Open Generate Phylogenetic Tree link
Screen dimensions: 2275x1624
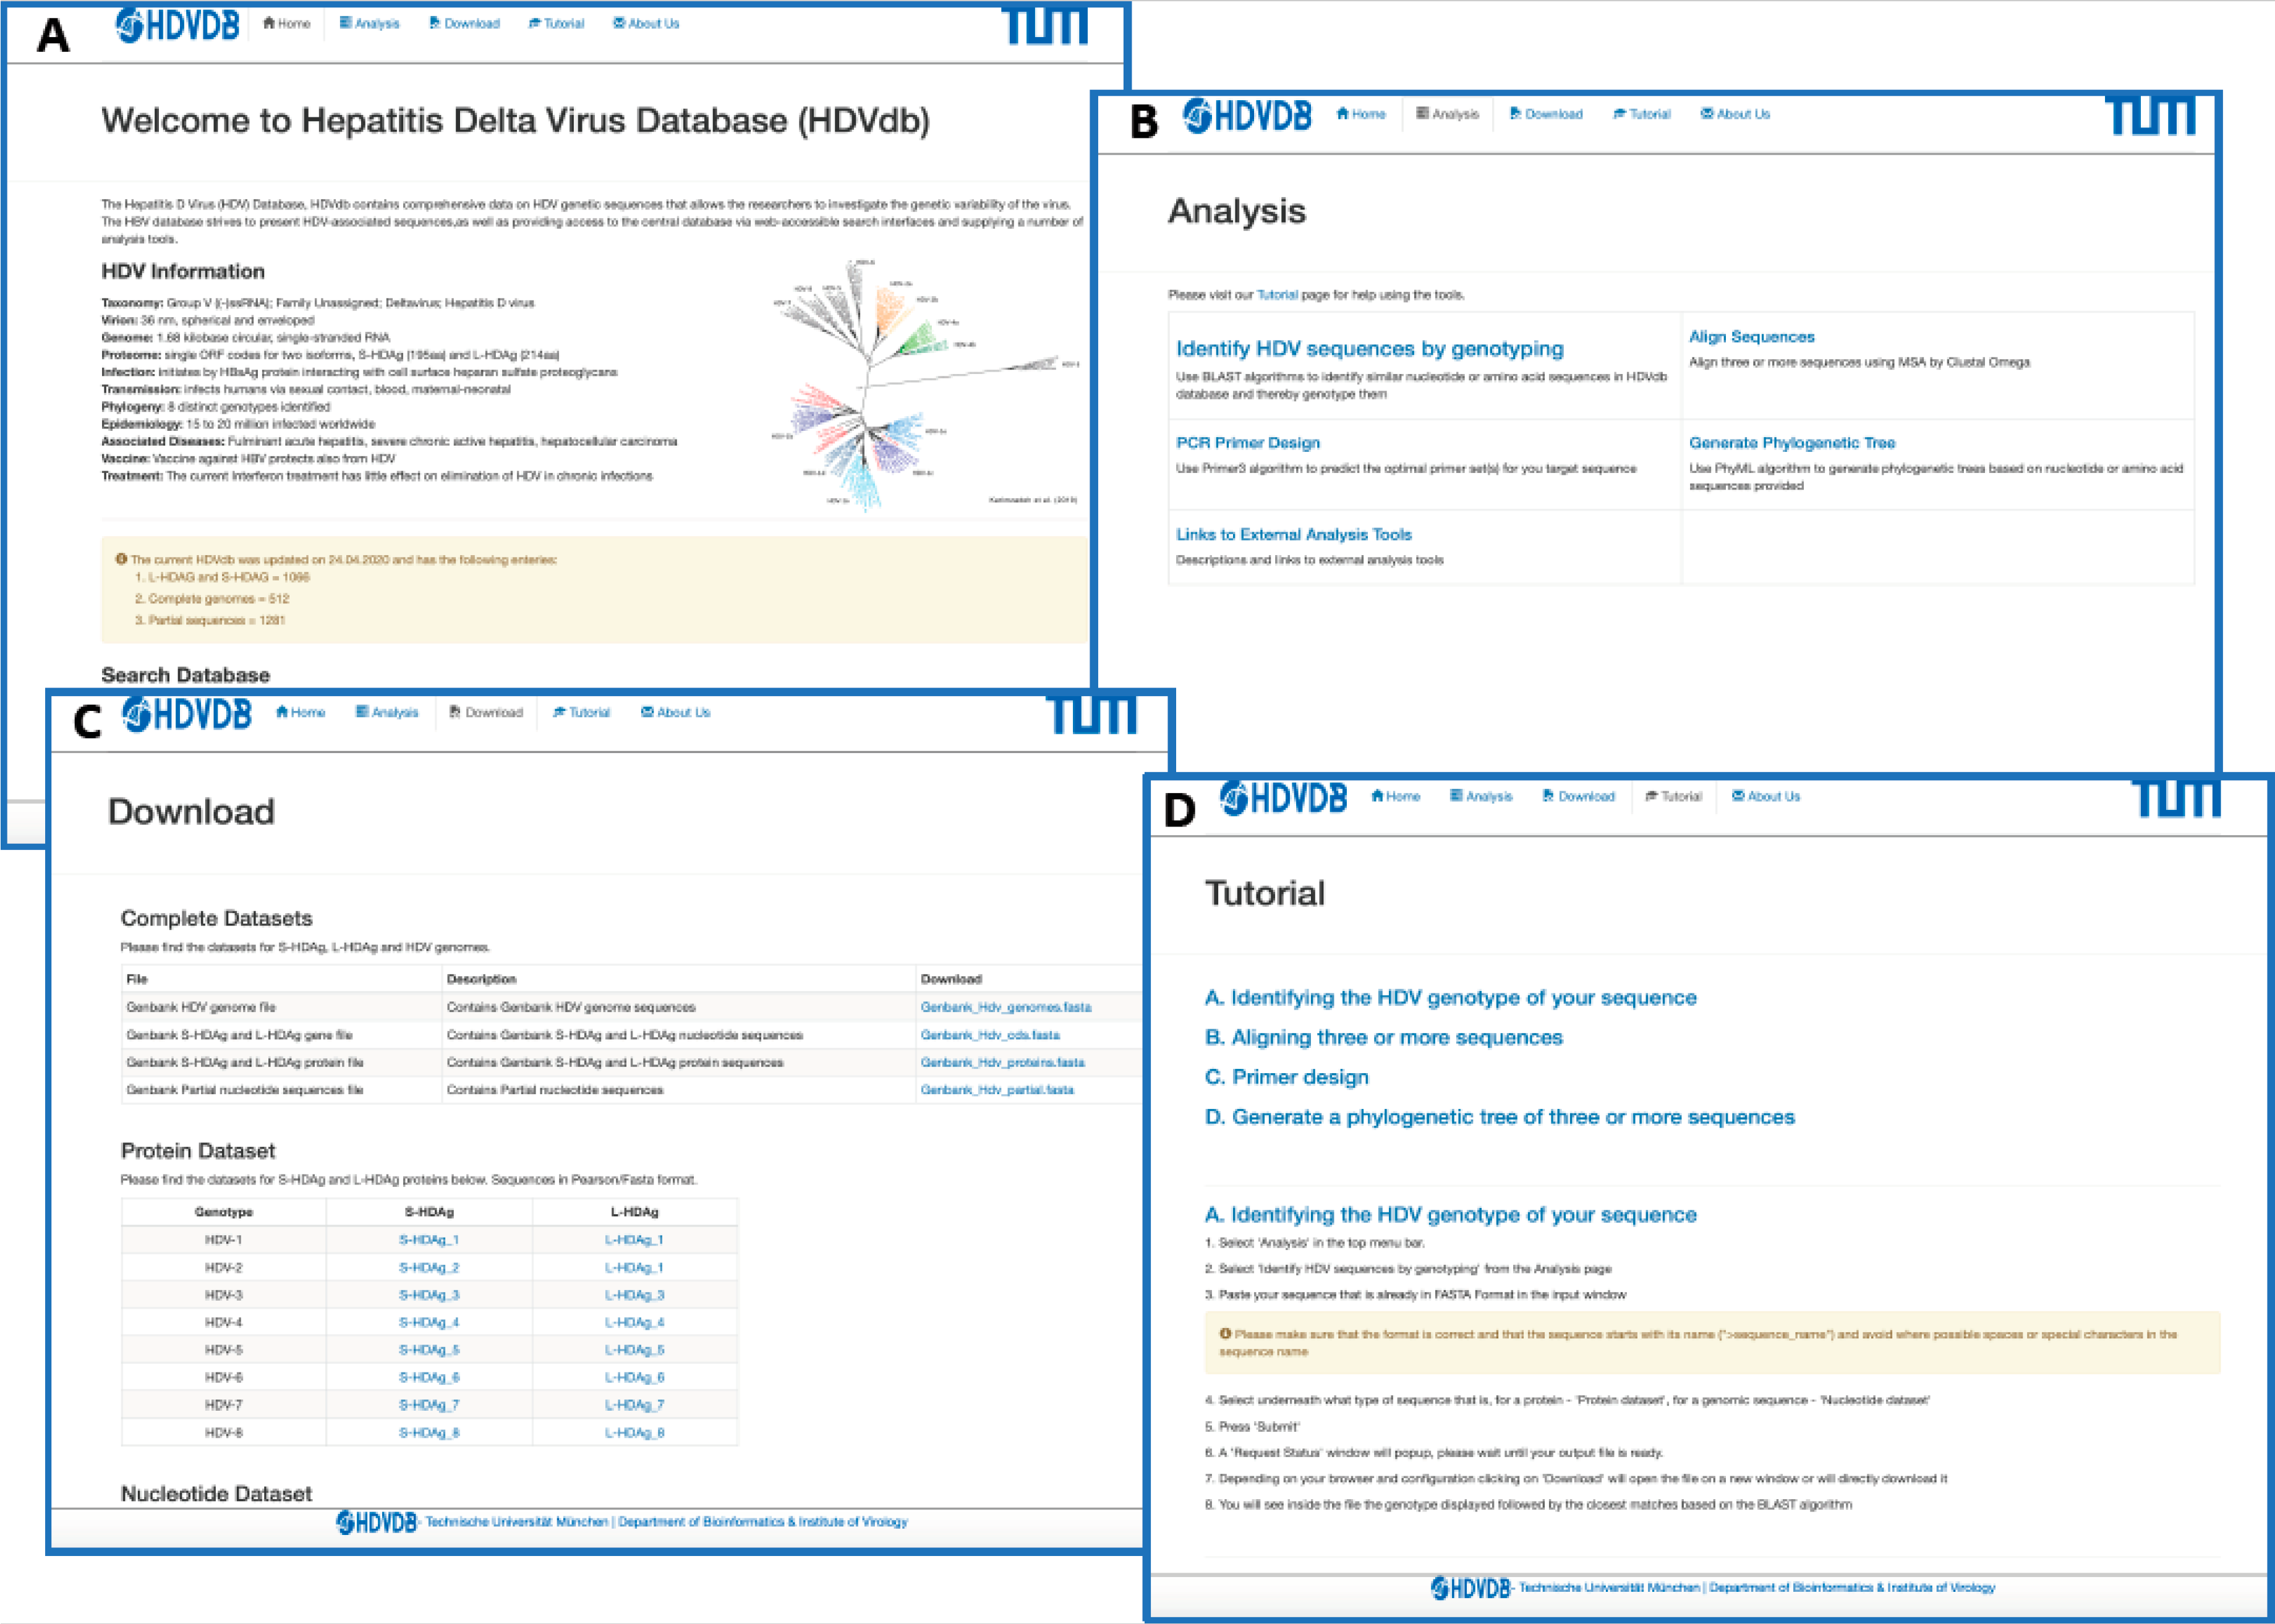click(1791, 442)
